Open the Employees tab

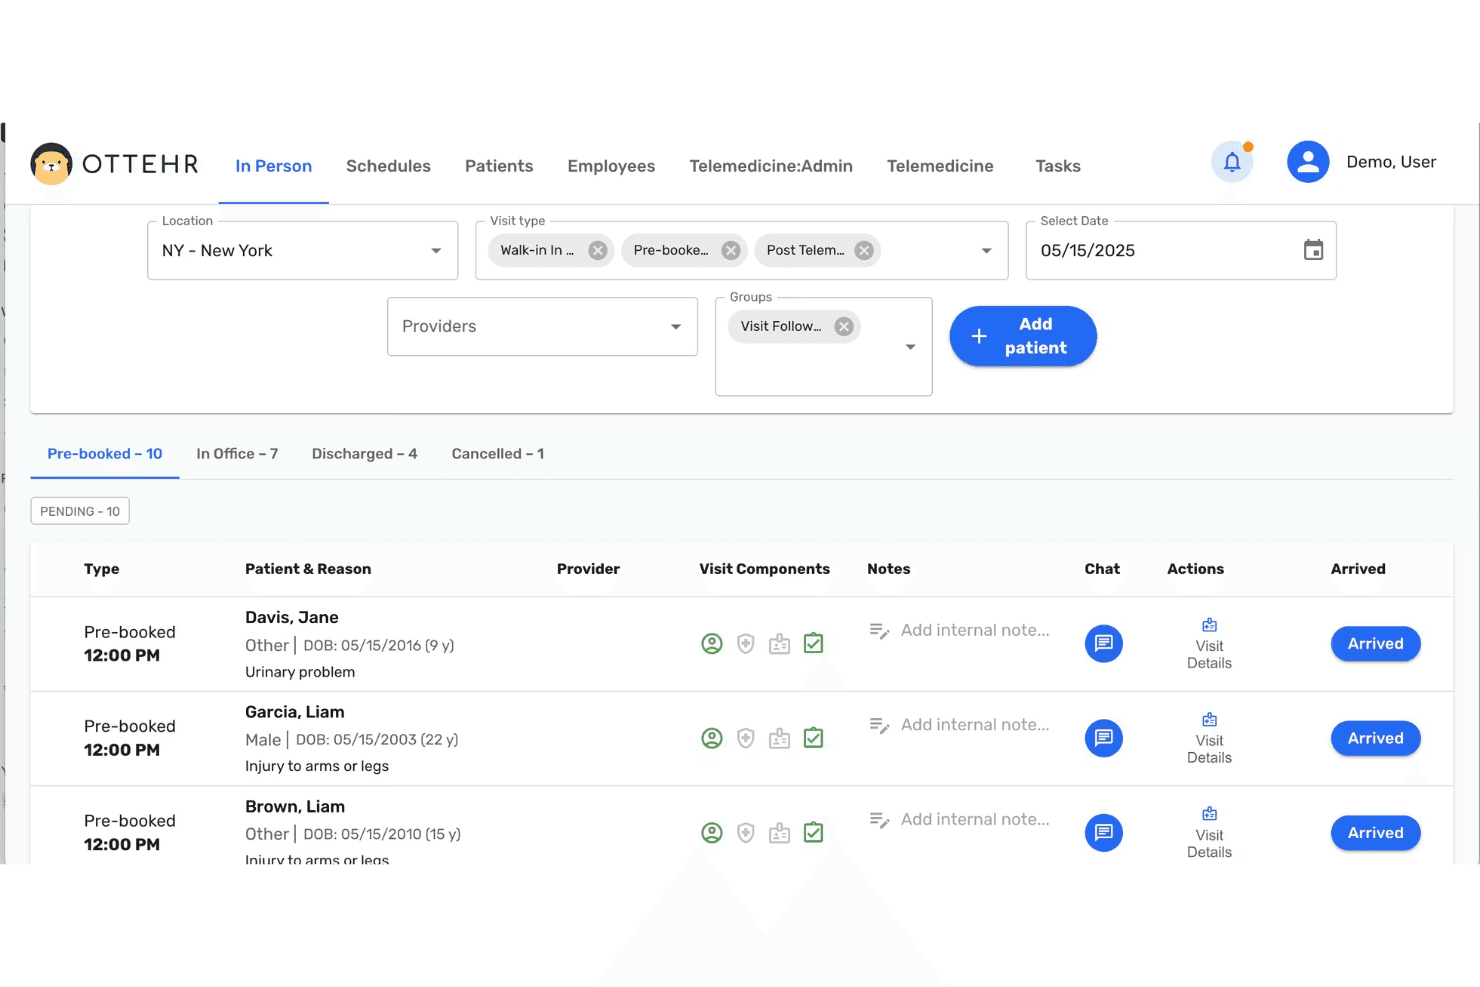[x=611, y=166]
